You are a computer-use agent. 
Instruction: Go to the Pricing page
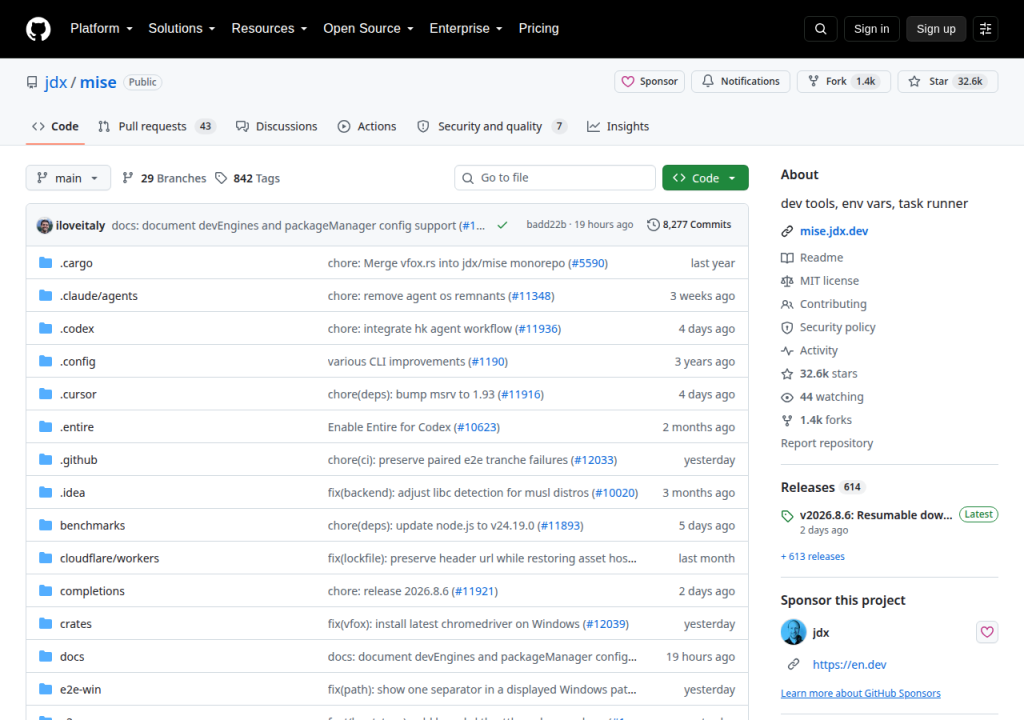(539, 29)
